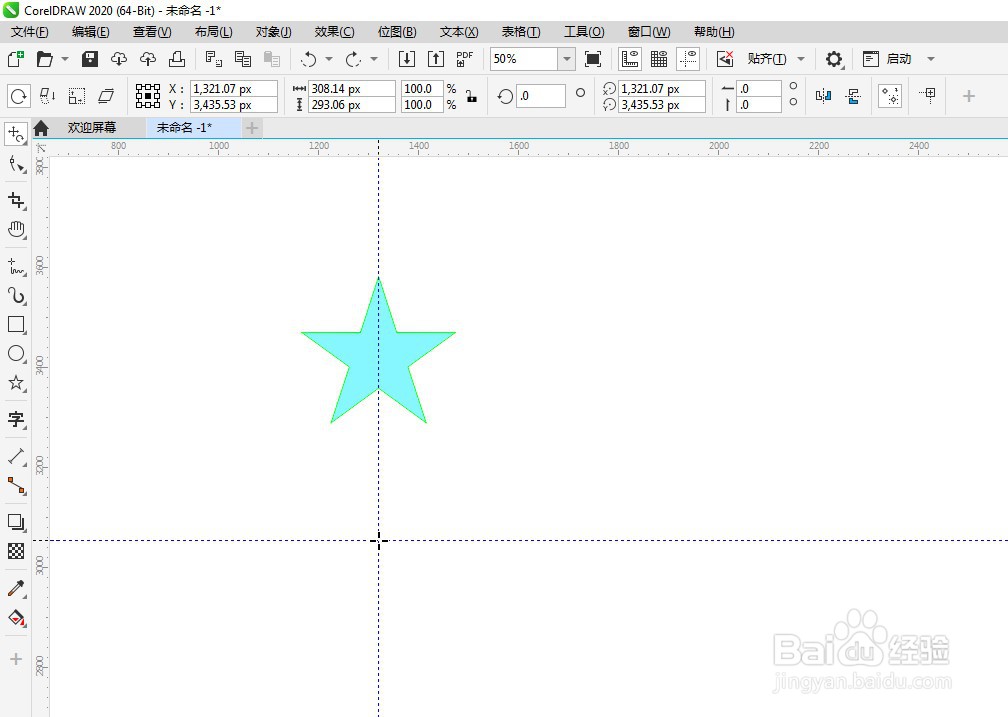1008x717 pixels.
Task: Toggle the lock ratio padlock
Action: pyautogui.click(x=472, y=96)
